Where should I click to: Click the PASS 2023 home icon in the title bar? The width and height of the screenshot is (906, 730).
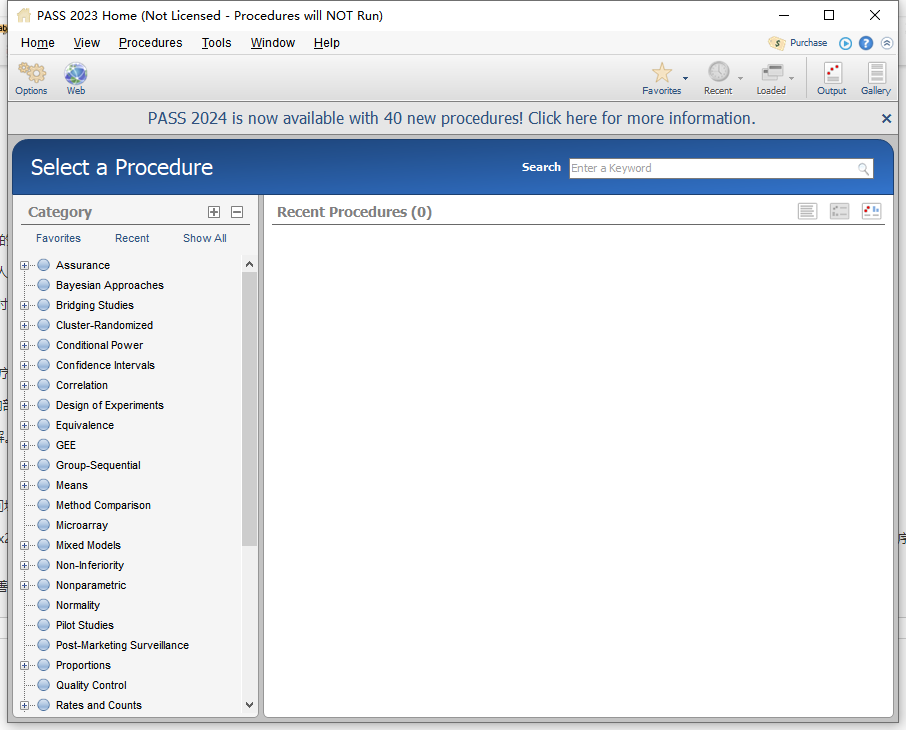pos(24,15)
